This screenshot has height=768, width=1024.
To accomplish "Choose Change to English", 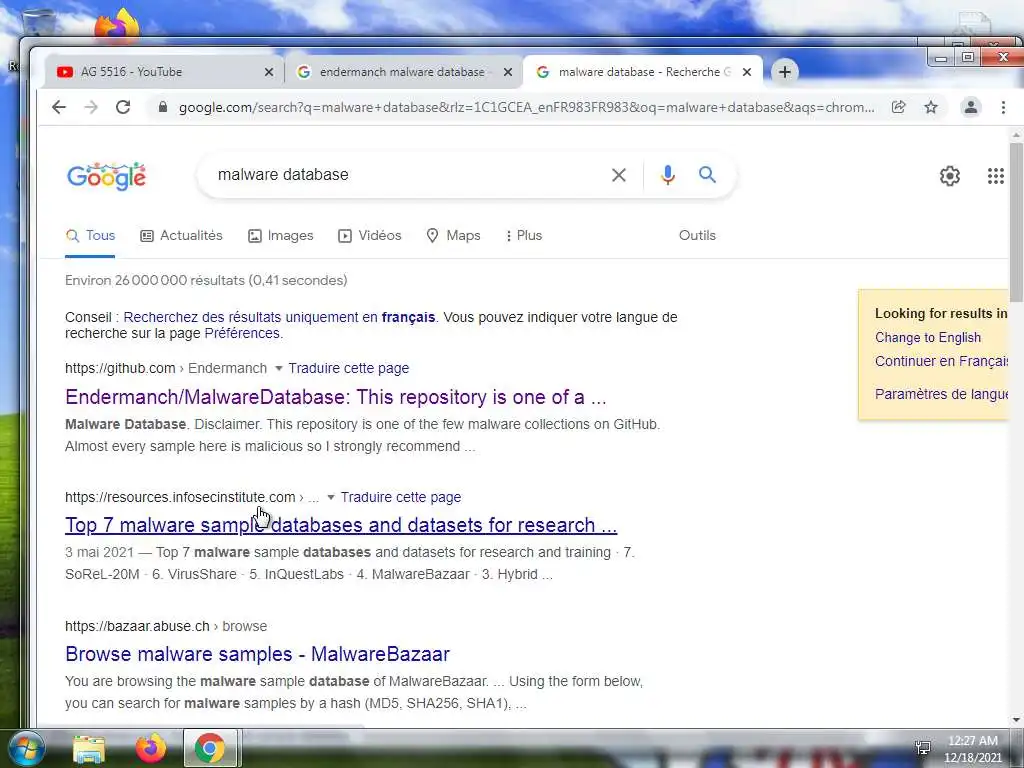I will pyautogui.click(x=927, y=338).
